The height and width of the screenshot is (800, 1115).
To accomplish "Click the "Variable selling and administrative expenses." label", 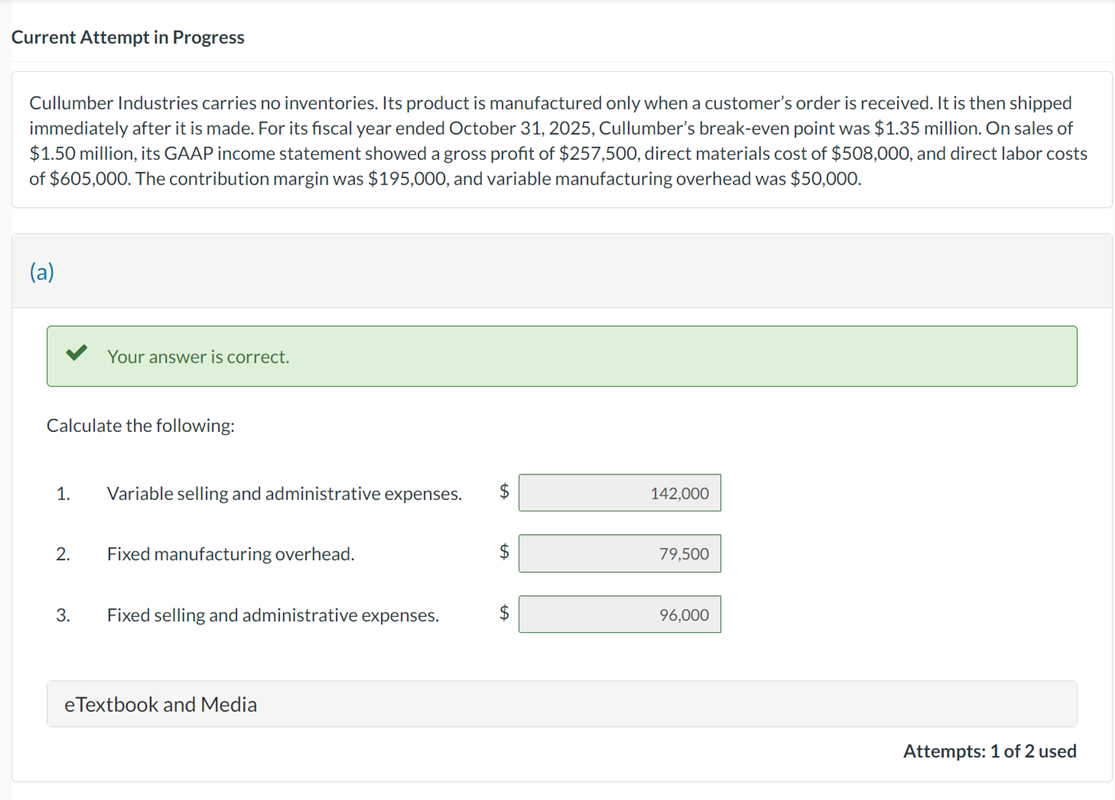I will pos(284,494).
